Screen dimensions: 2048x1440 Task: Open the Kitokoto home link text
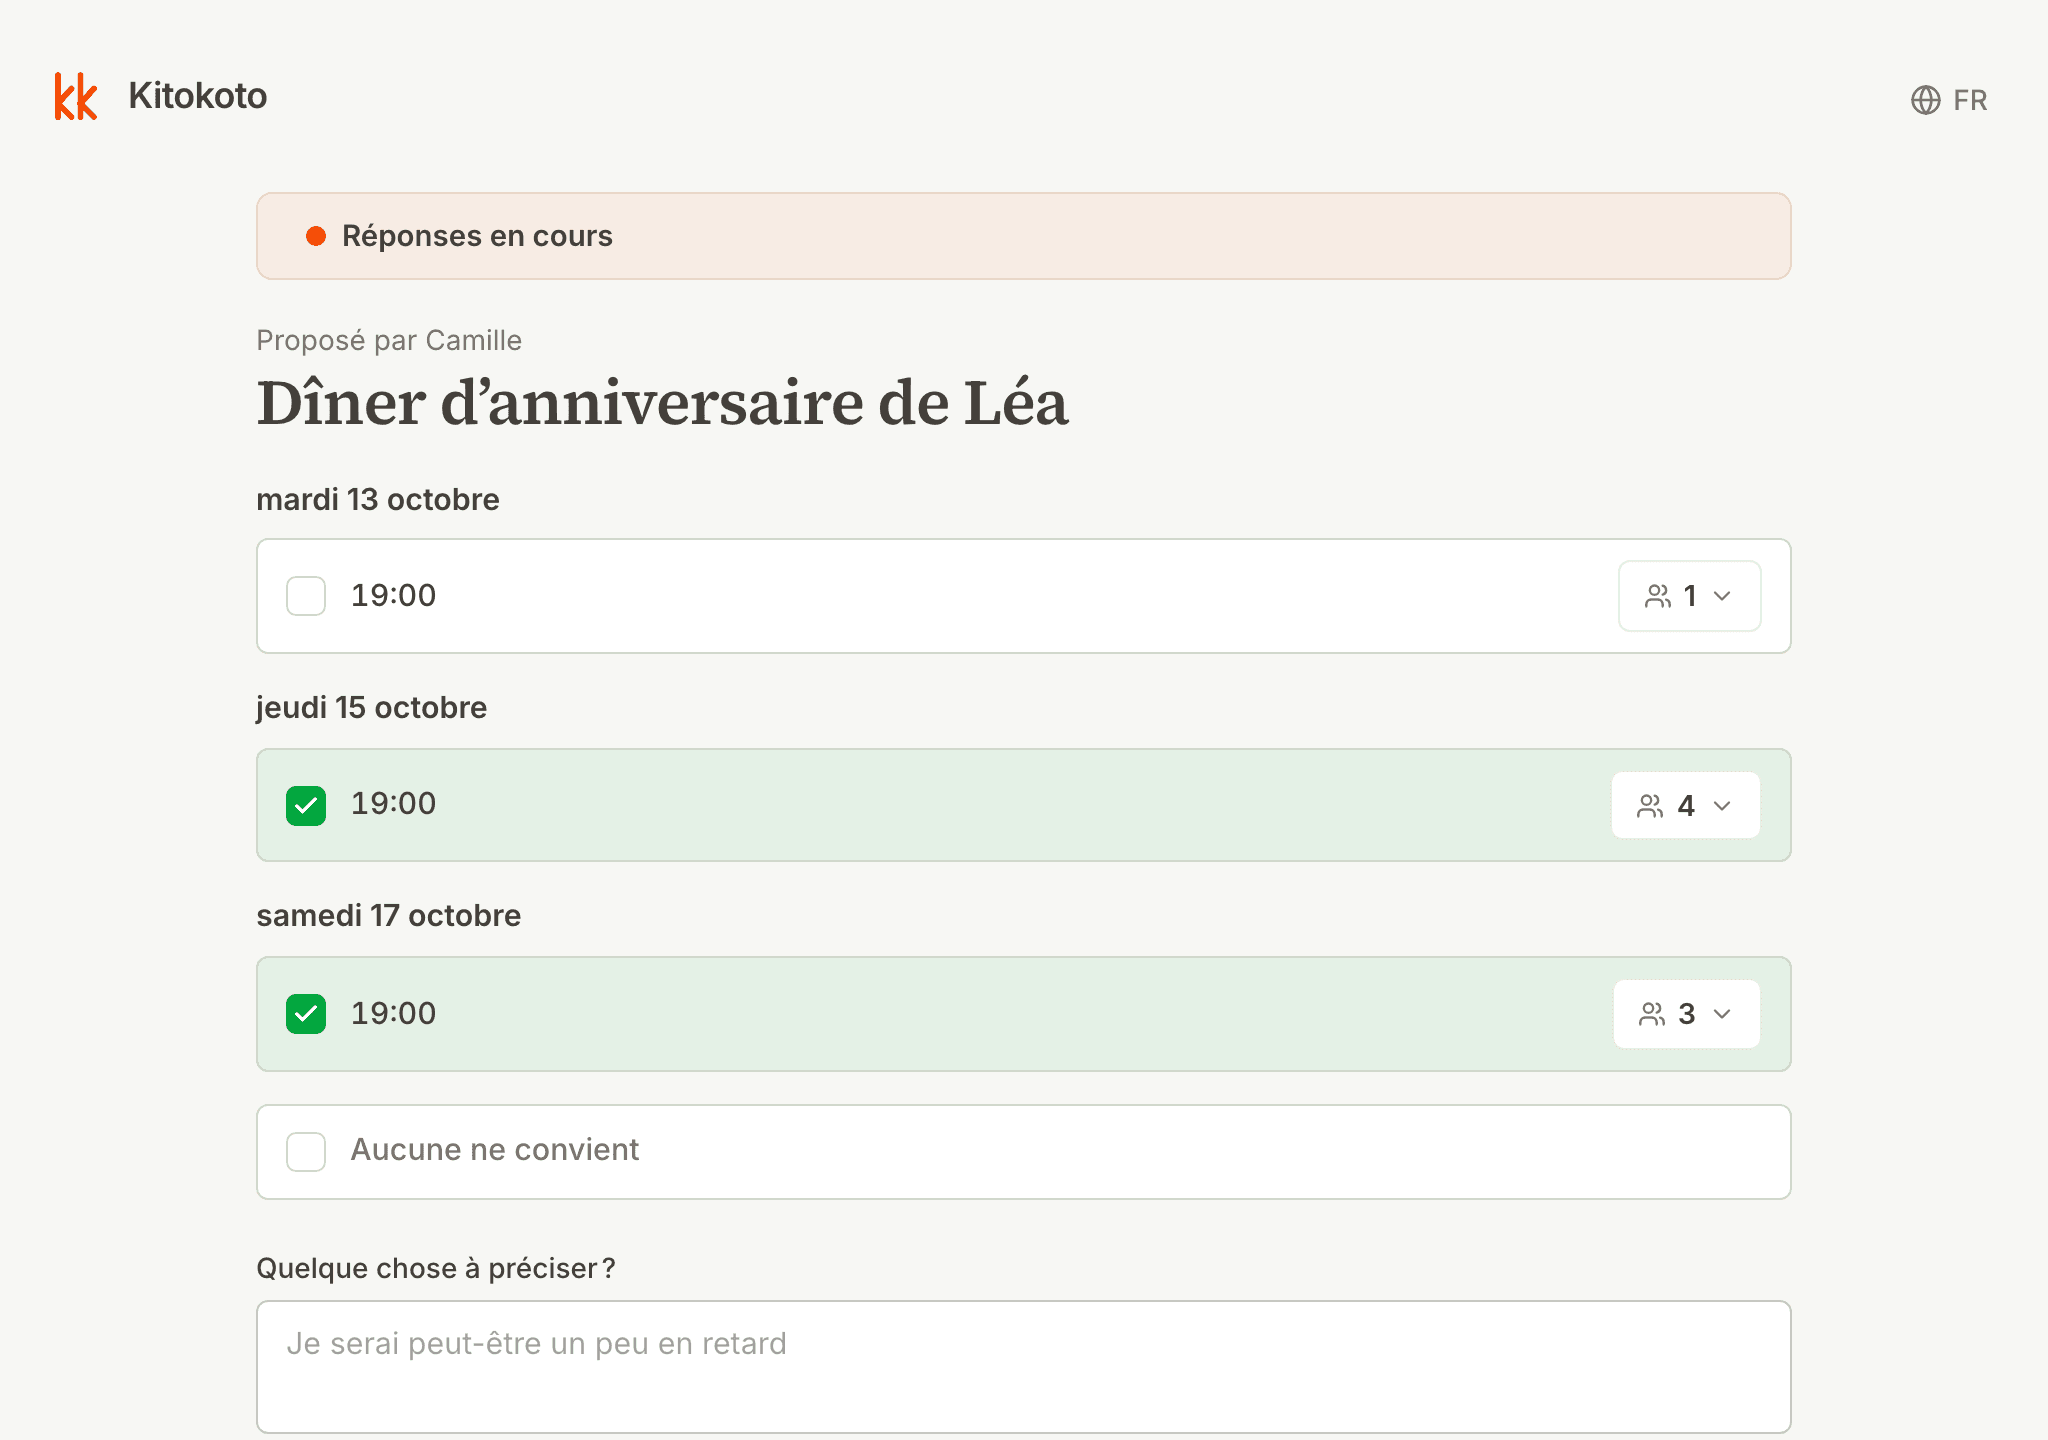(198, 96)
